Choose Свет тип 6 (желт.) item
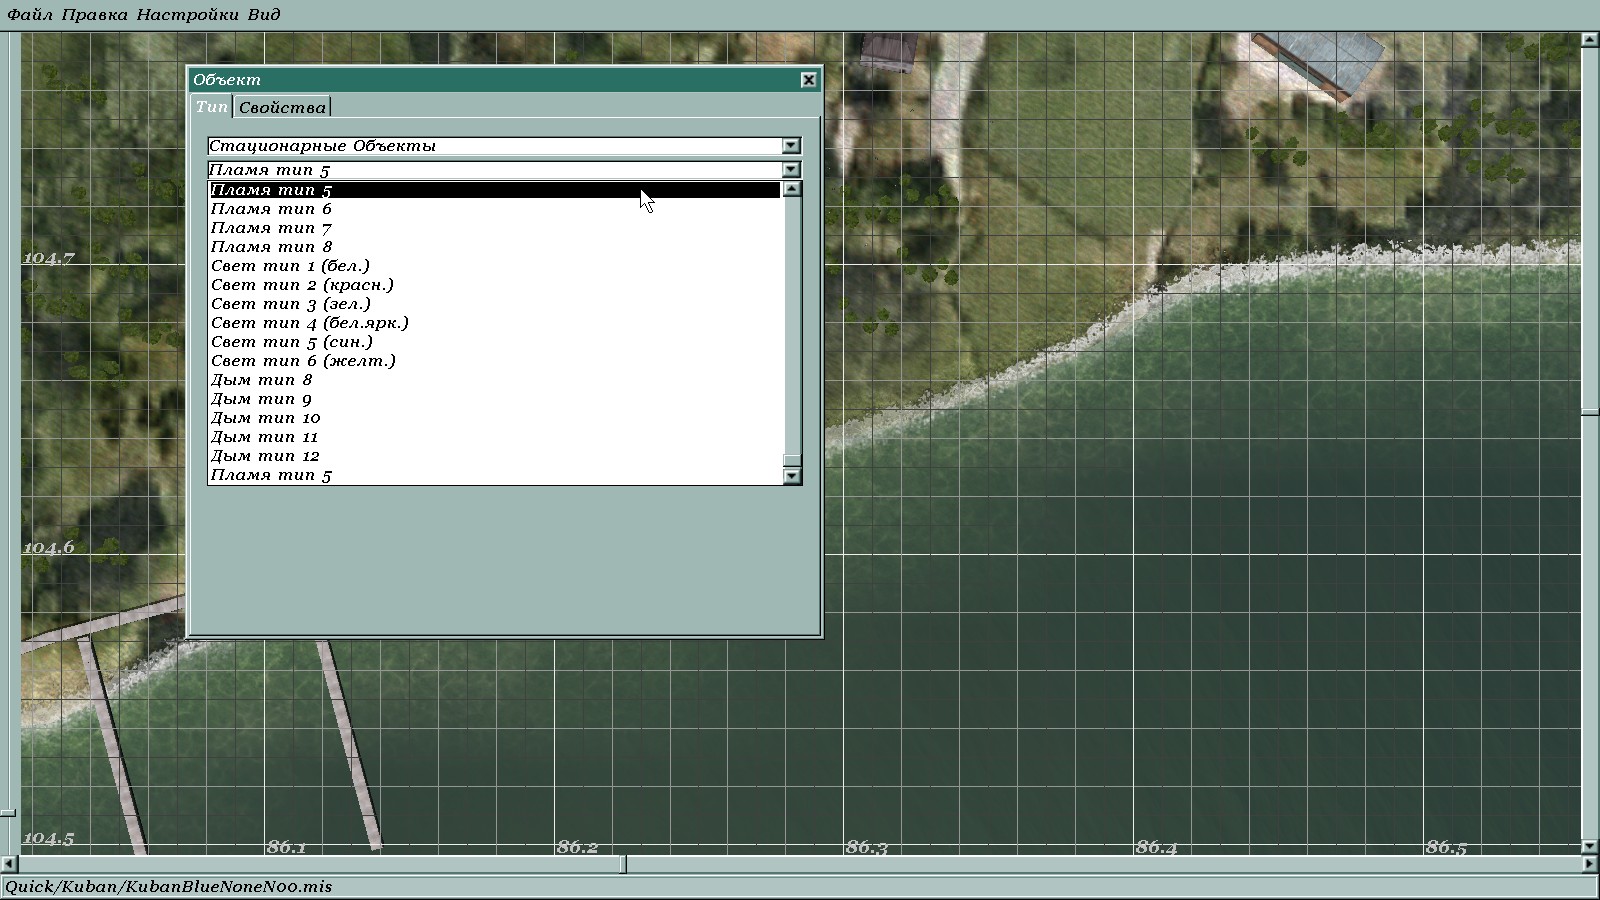Image resolution: width=1600 pixels, height=900 pixels. point(303,361)
